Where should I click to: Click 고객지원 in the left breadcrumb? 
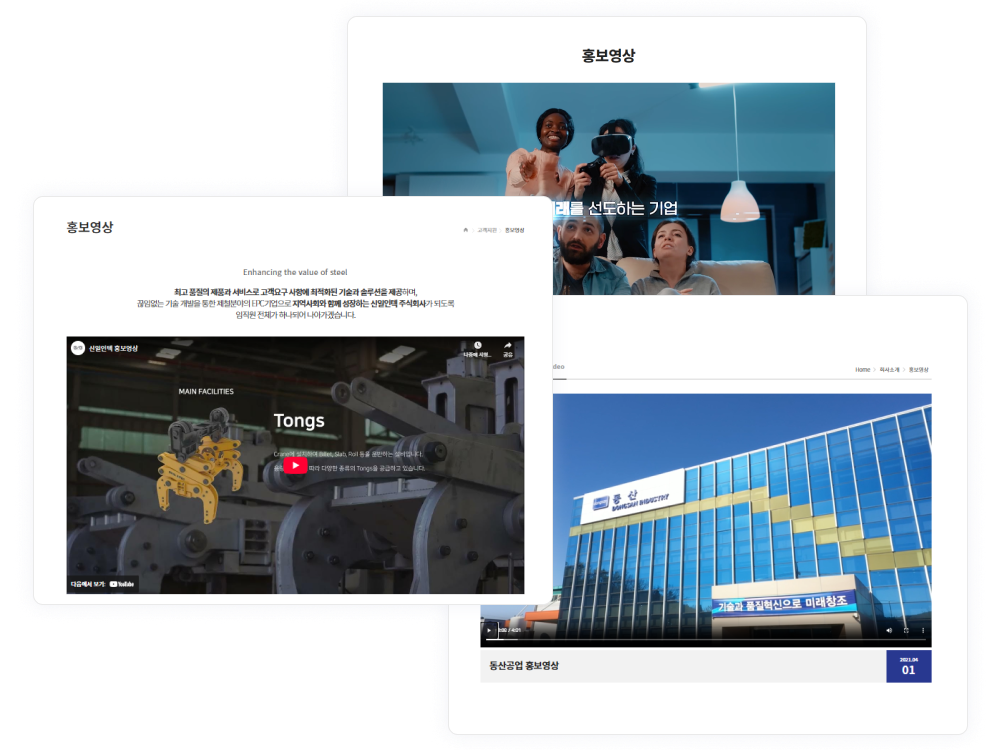(x=487, y=230)
